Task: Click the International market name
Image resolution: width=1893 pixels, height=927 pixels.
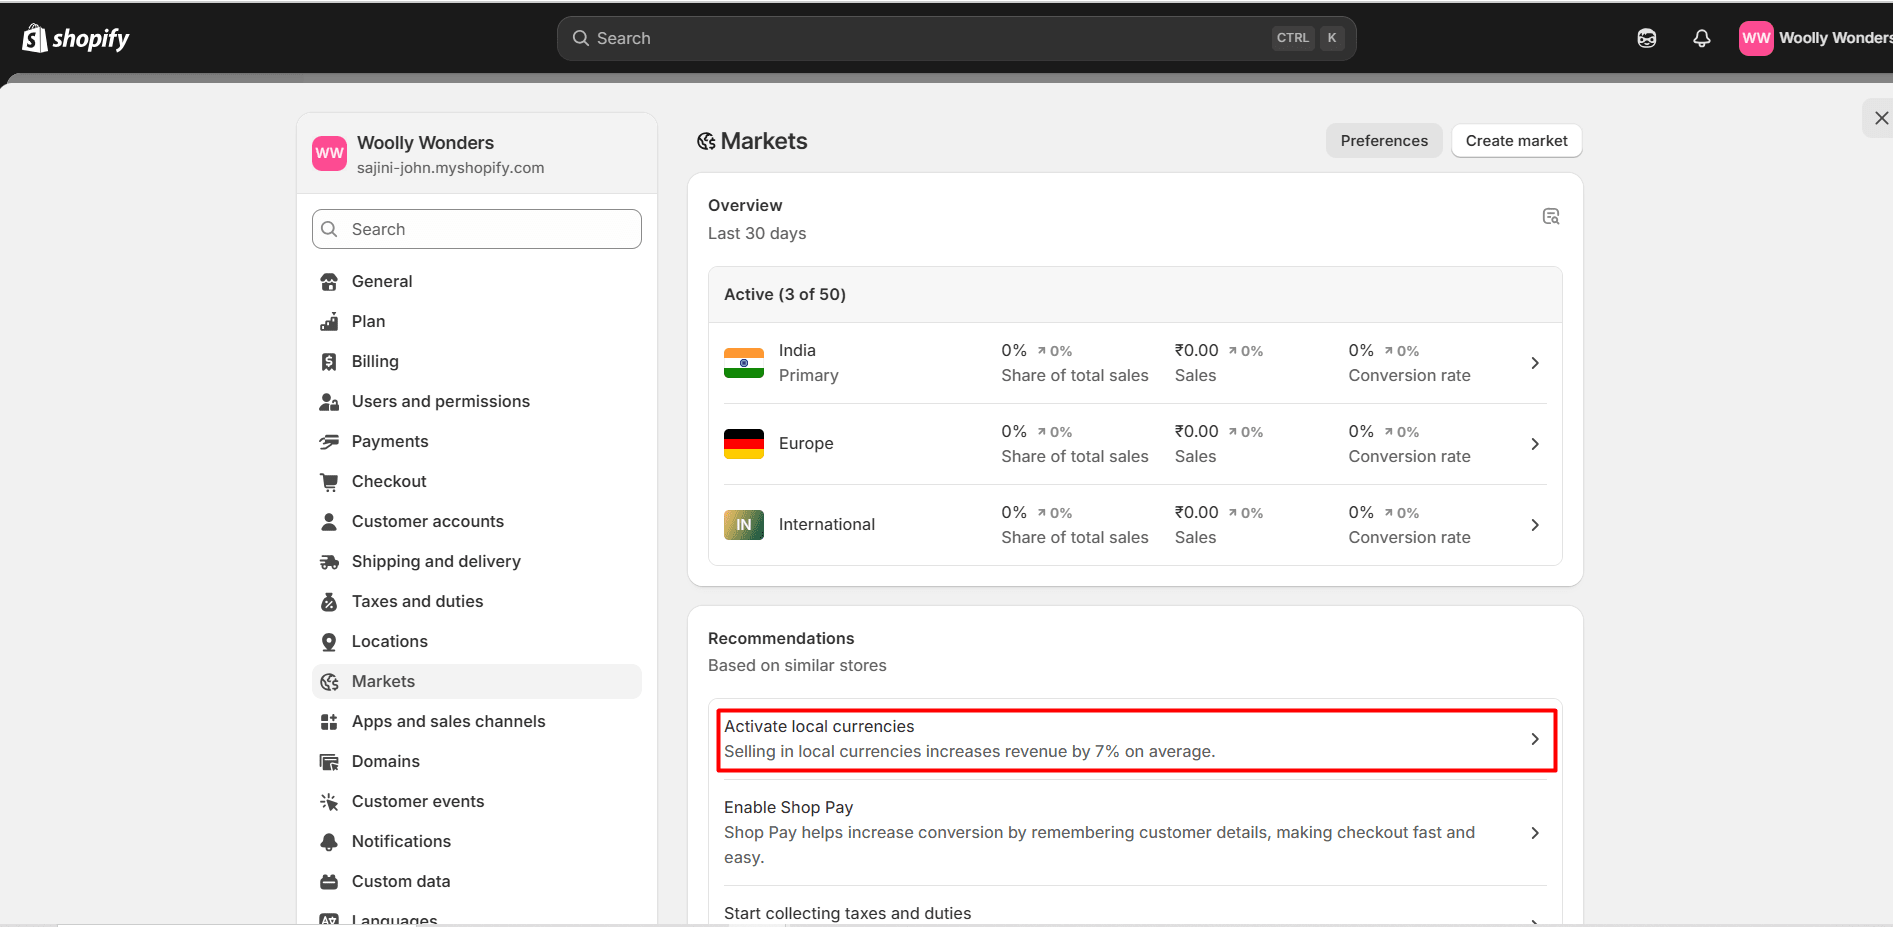Action: (827, 524)
